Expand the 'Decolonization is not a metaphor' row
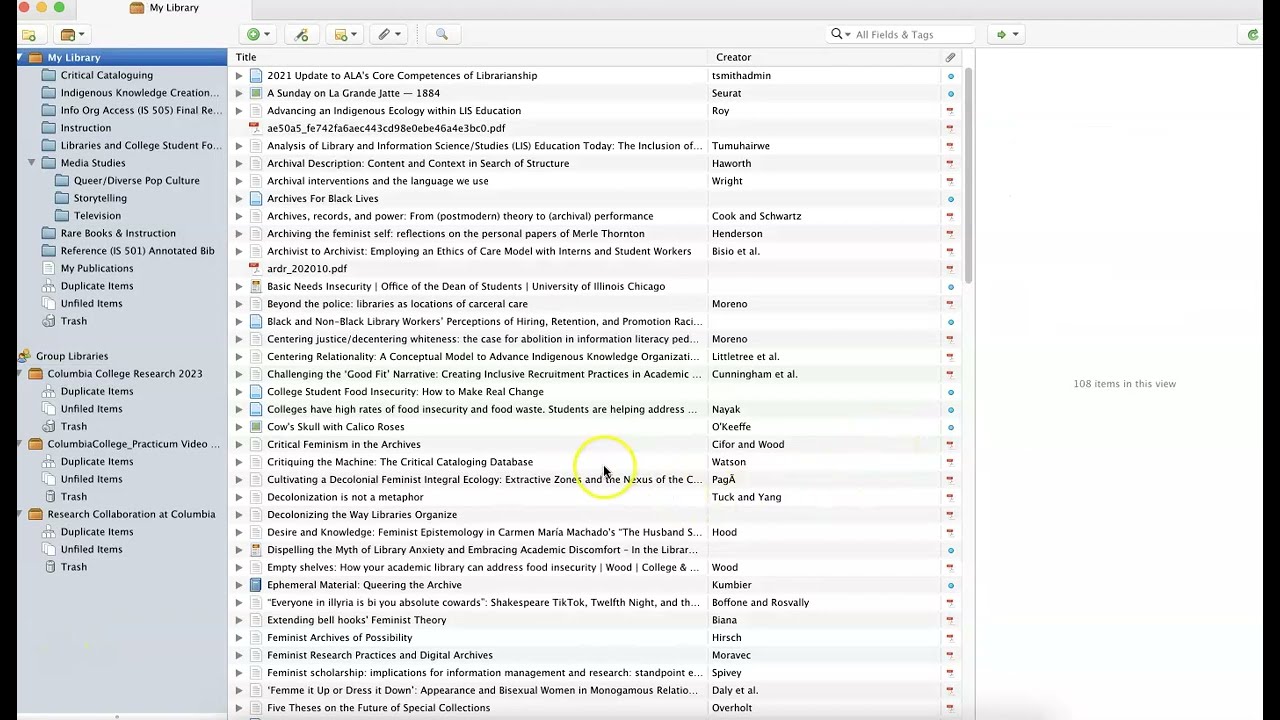This screenshot has height=720, width=1280. (239, 497)
